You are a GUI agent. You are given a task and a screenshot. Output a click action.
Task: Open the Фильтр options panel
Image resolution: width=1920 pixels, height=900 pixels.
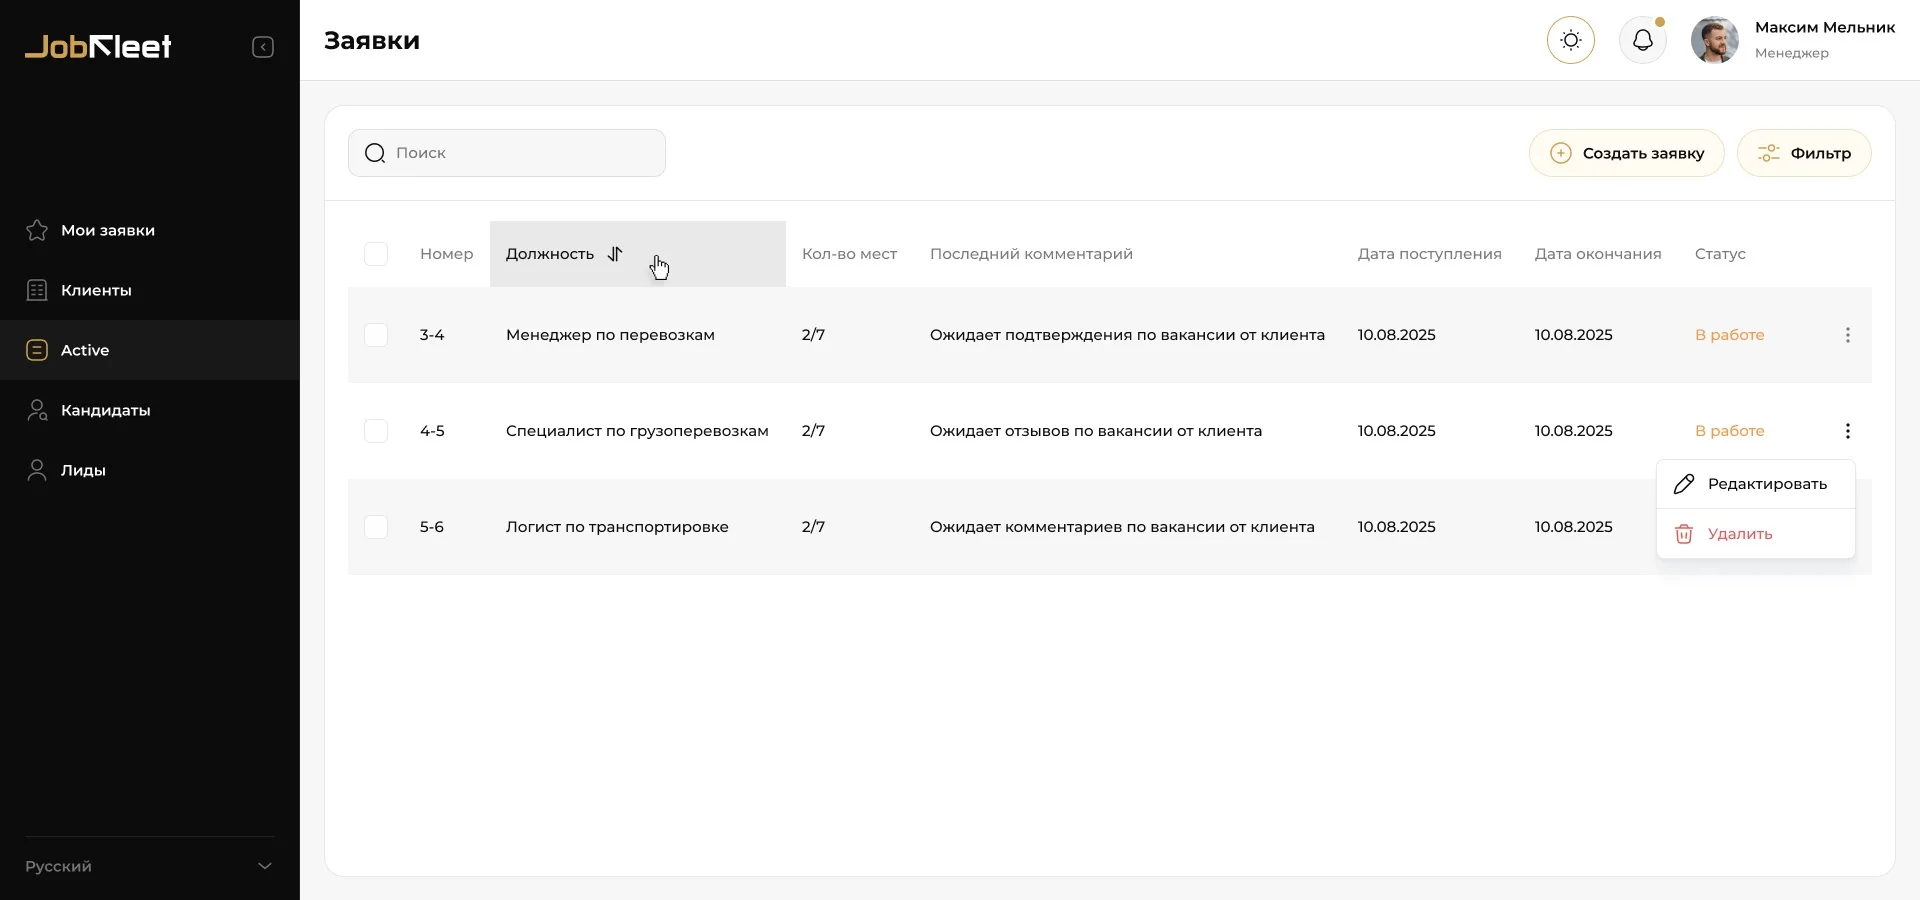(1803, 153)
